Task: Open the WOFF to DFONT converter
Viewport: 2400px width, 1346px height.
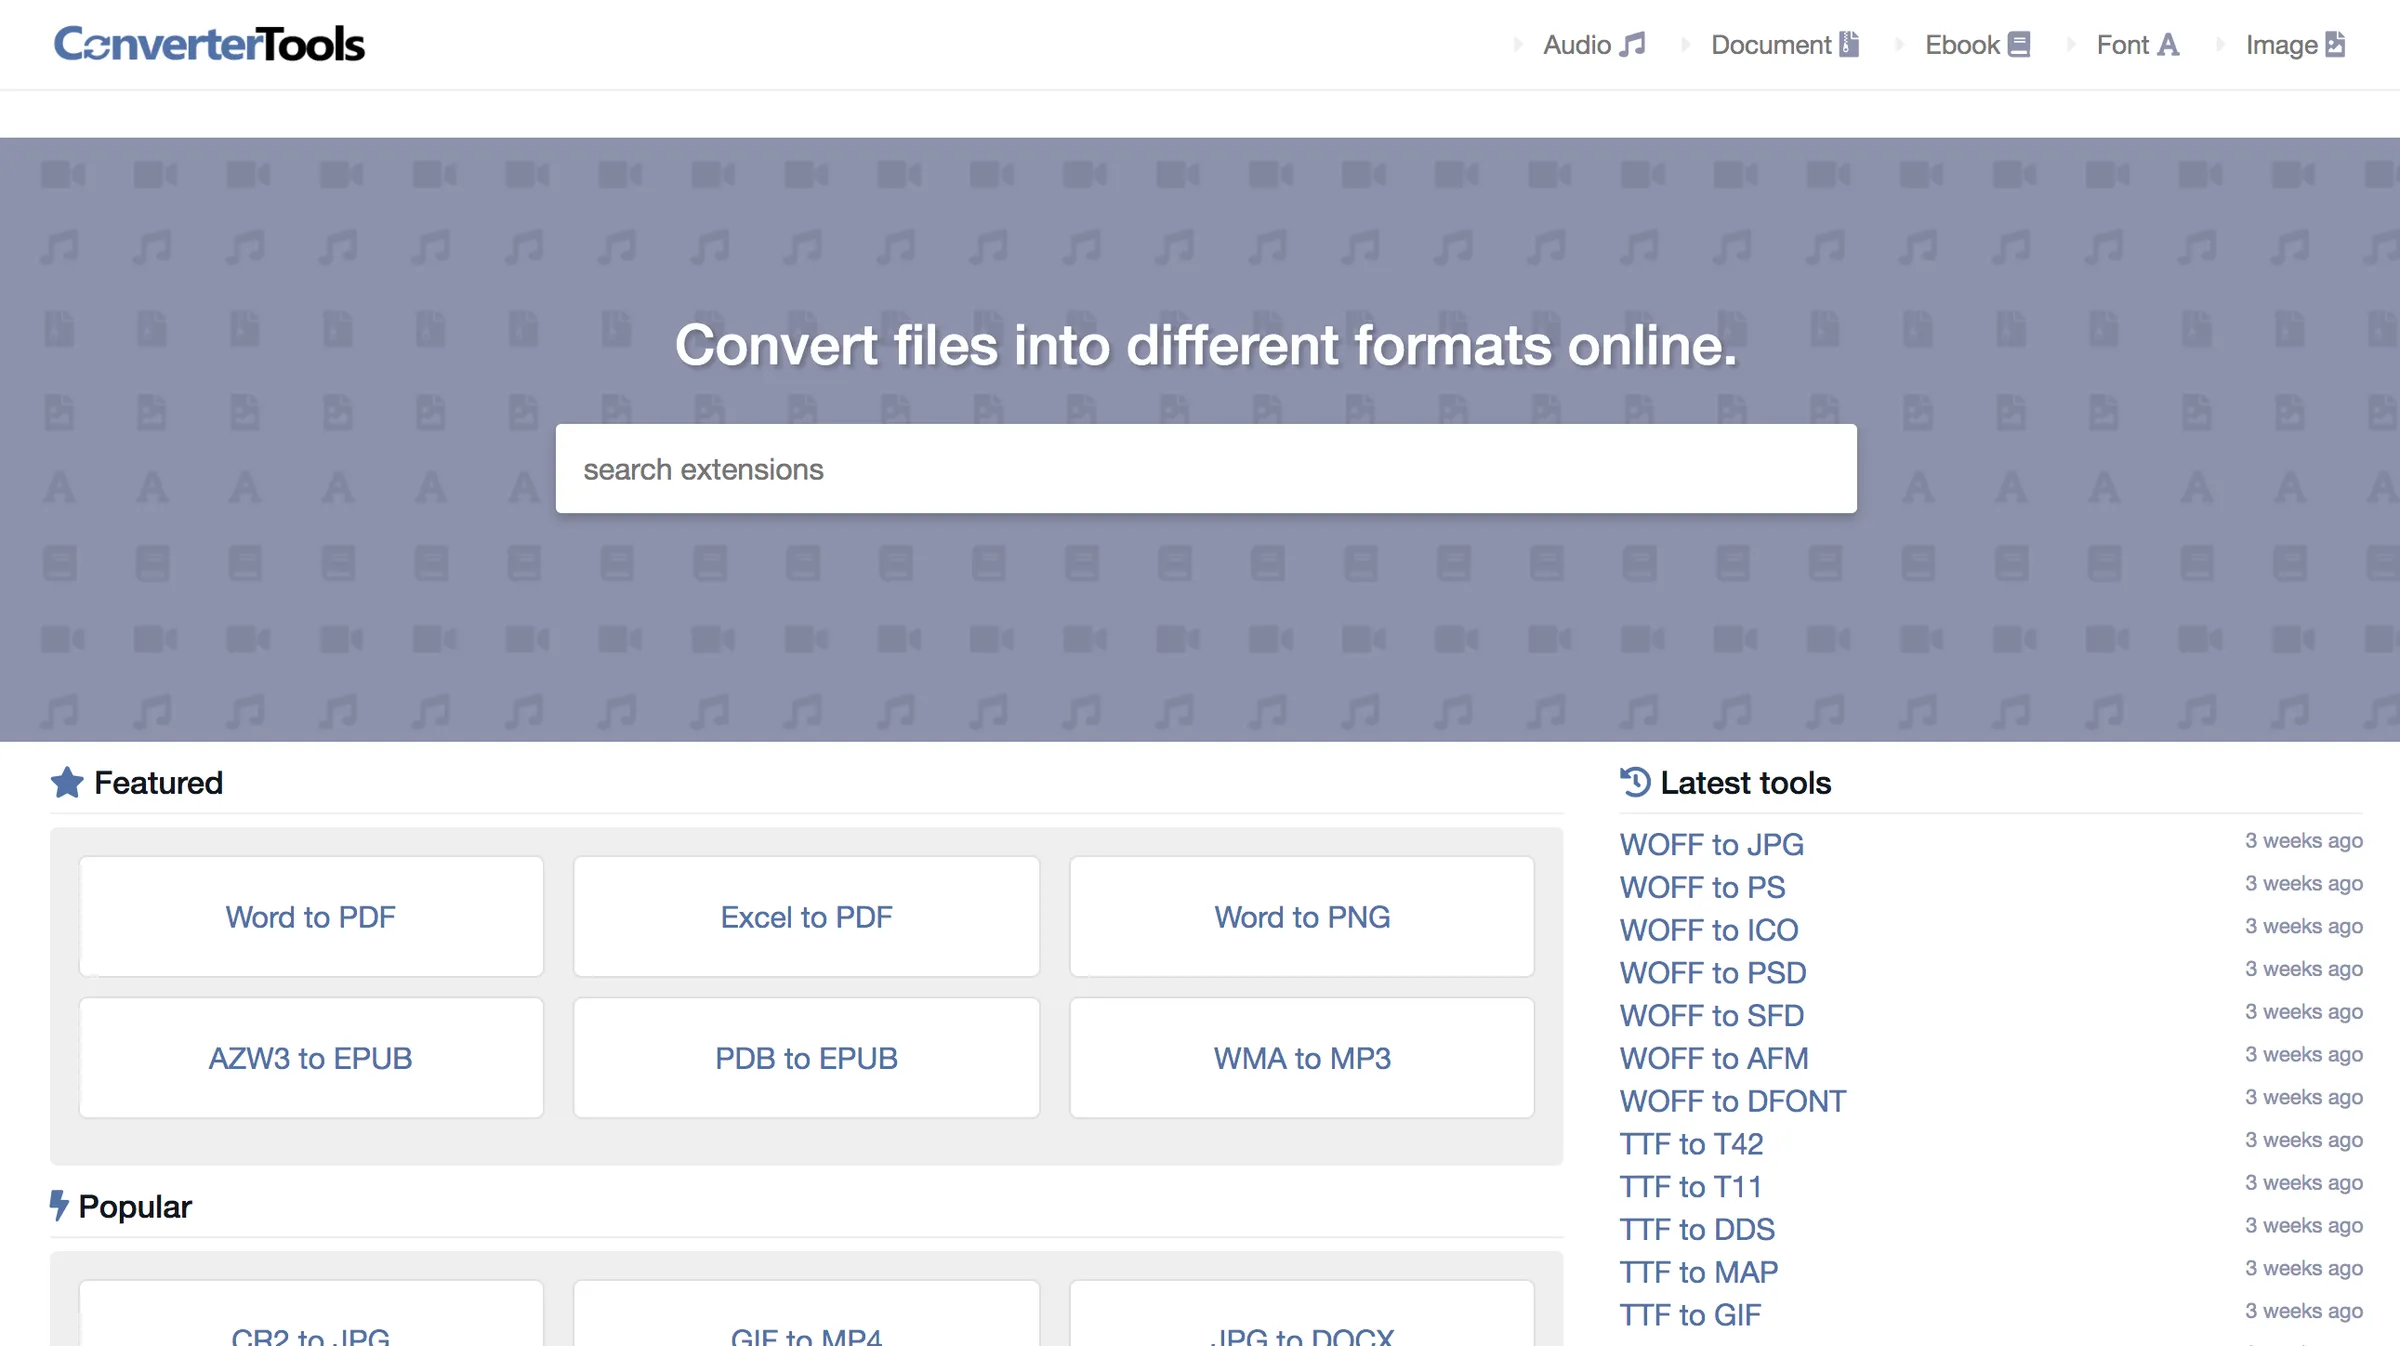Action: click(x=1732, y=1101)
